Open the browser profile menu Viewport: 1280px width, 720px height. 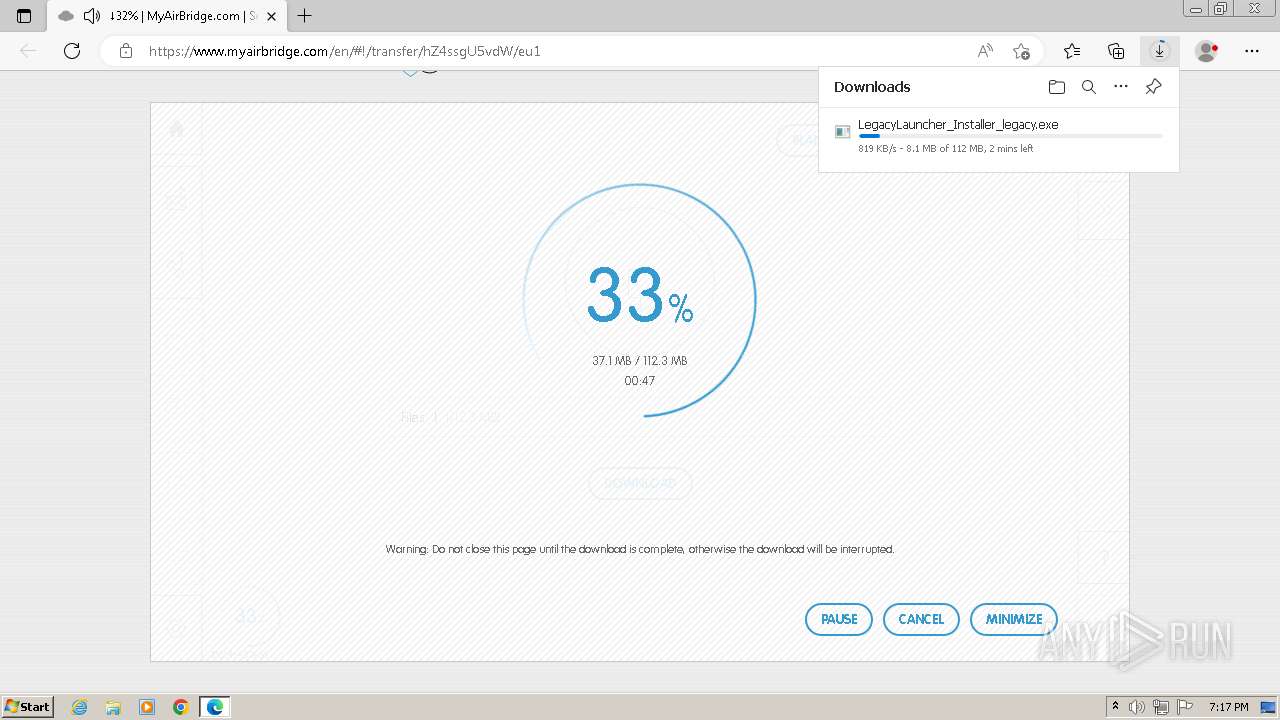coord(1207,51)
